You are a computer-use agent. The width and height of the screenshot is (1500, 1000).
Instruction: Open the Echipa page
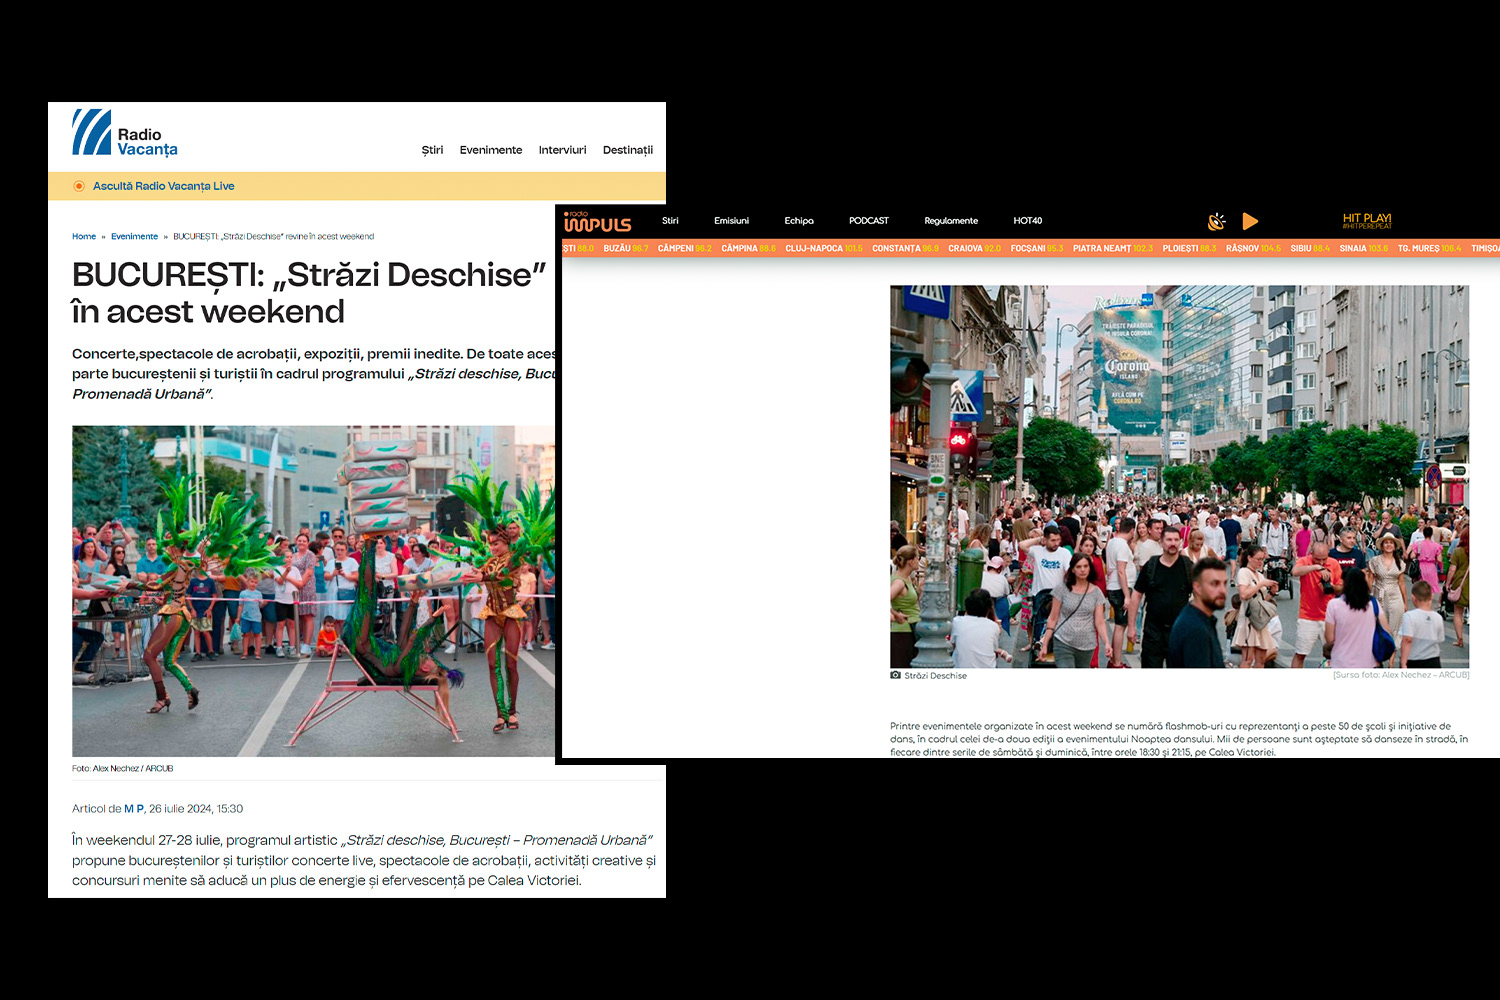(x=799, y=220)
